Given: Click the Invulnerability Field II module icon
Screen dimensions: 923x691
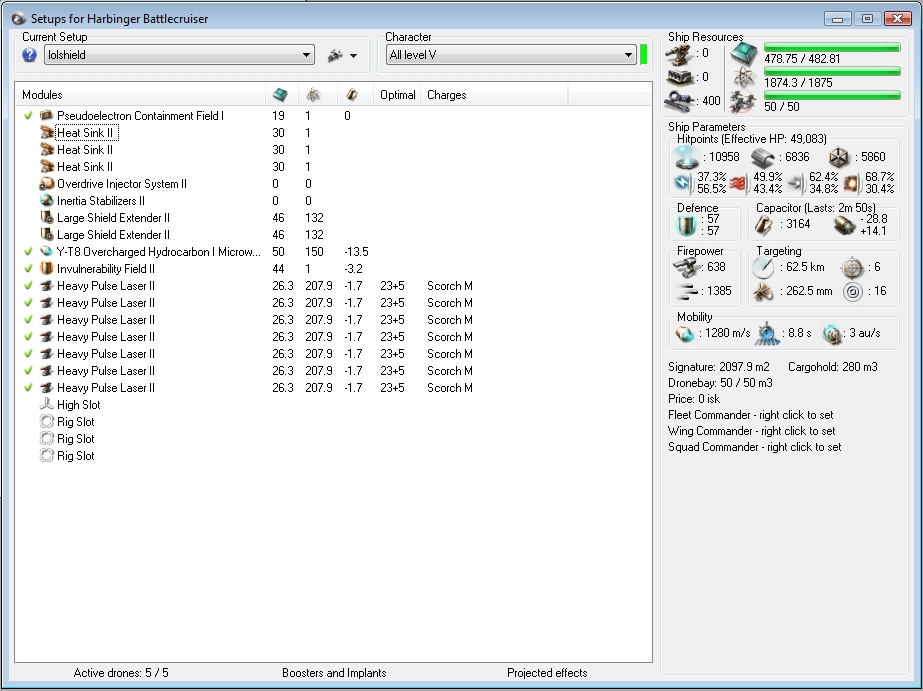Looking at the screenshot, I should (47, 268).
